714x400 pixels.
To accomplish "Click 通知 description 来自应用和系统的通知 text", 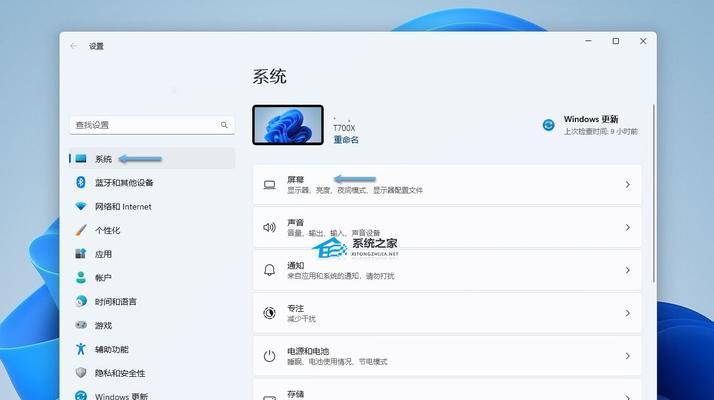I will pos(341,276).
